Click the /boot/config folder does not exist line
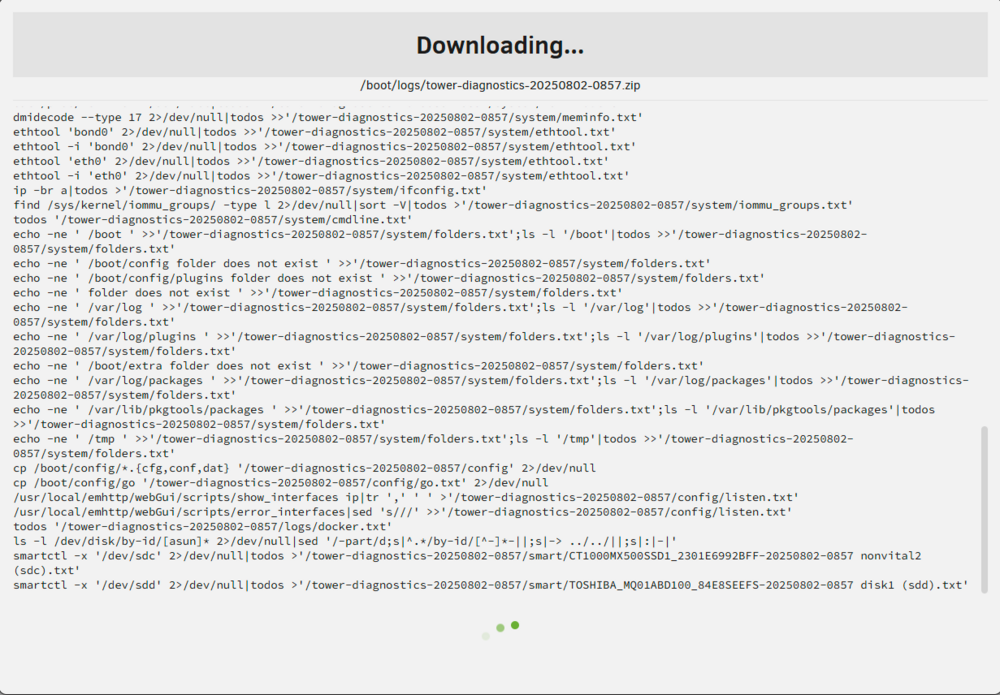The height and width of the screenshot is (695, 1000). tap(362, 264)
